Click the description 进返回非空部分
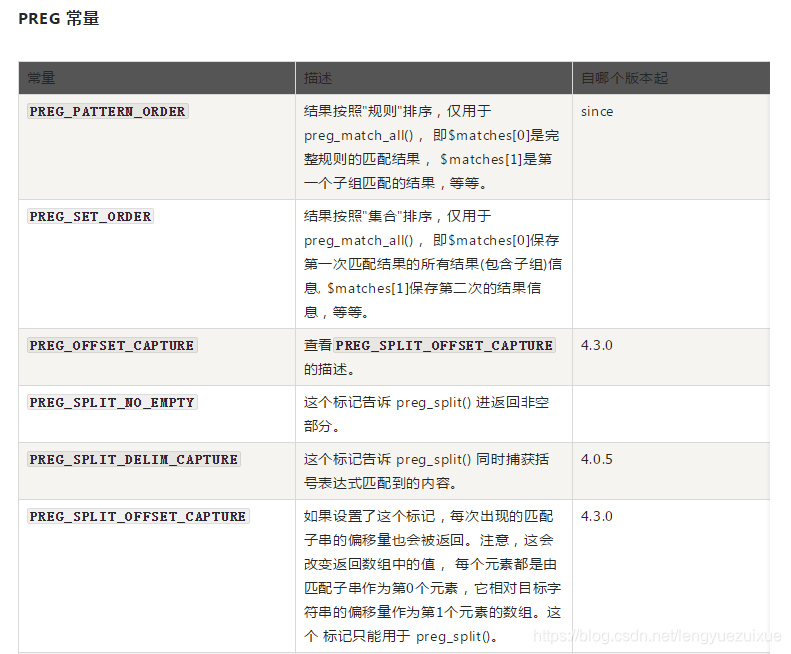The width and height of the screenshot is (791, 654). [x=426, y=414]
